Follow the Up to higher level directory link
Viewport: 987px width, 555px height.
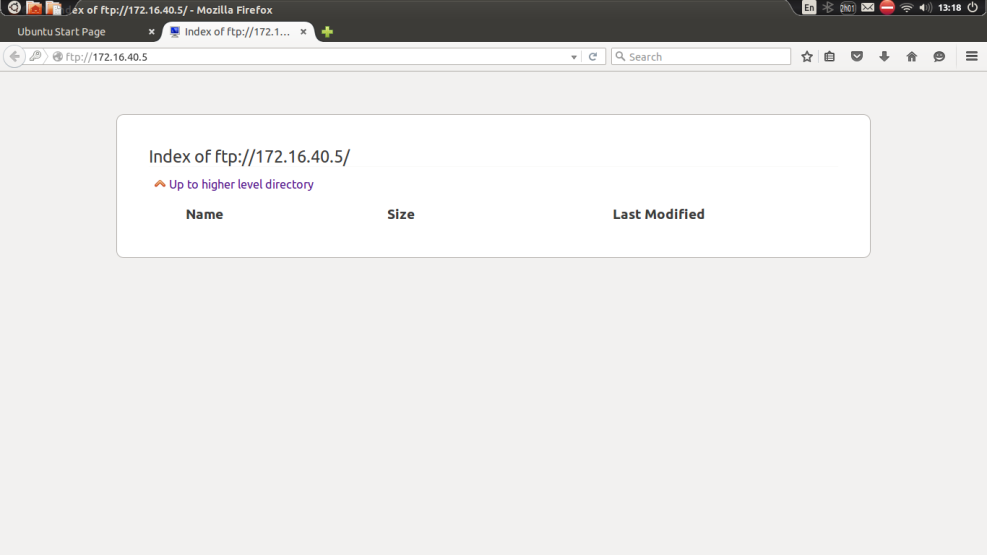click(240, 184)
